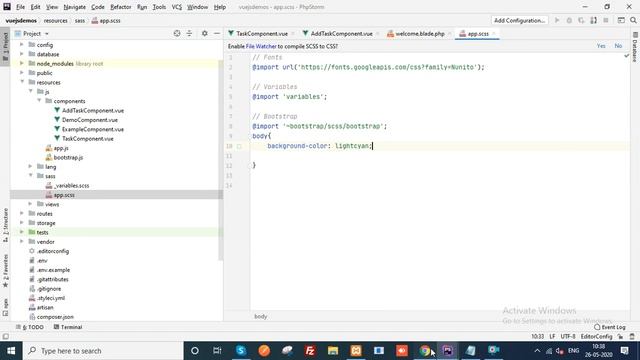Open the Terminal tool window
Image resolution: width=640 pixels, height=360 pixels.
[68, 327]
